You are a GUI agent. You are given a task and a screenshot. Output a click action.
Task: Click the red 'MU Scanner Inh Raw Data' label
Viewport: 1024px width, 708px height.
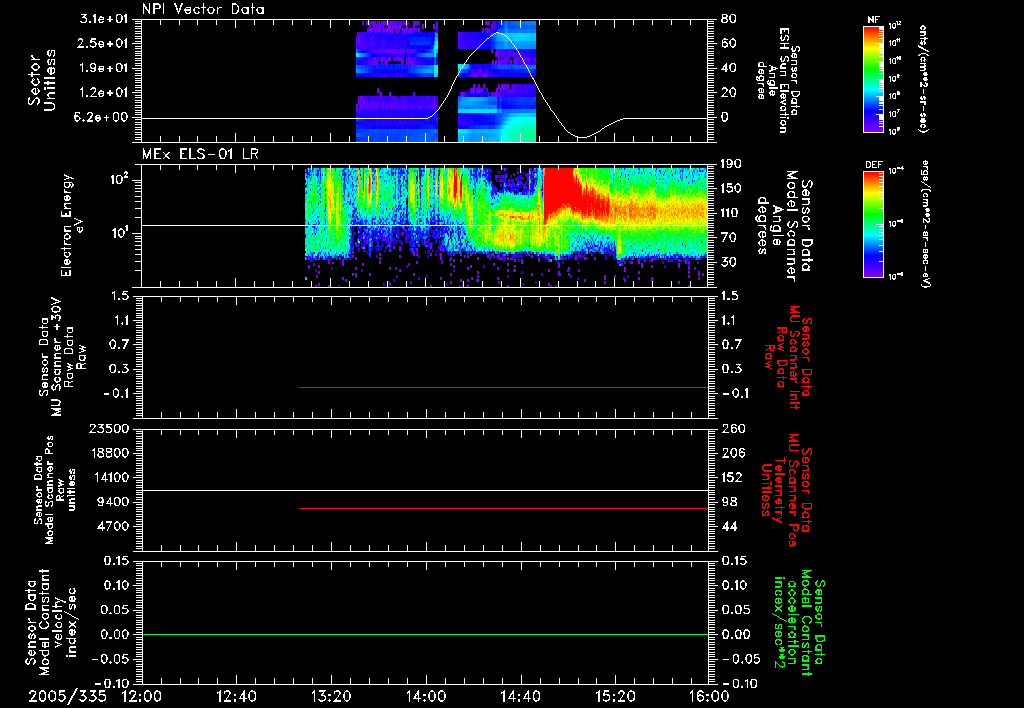[787, 357]
